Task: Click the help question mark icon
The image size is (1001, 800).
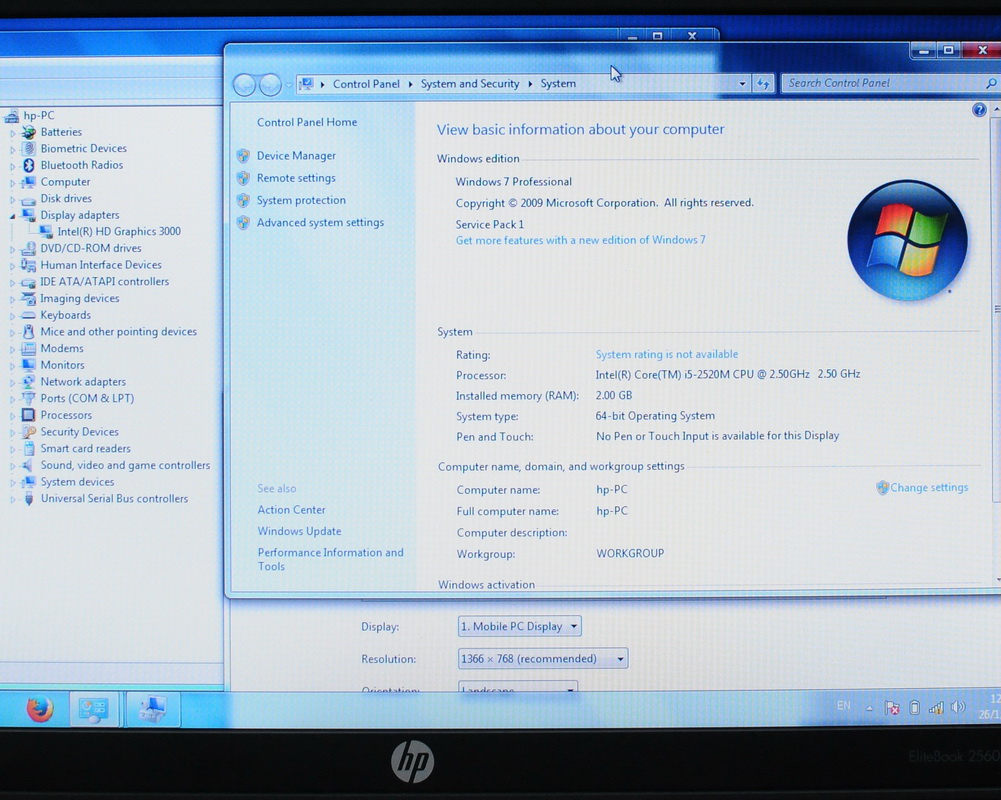Action: coord(979,110)
